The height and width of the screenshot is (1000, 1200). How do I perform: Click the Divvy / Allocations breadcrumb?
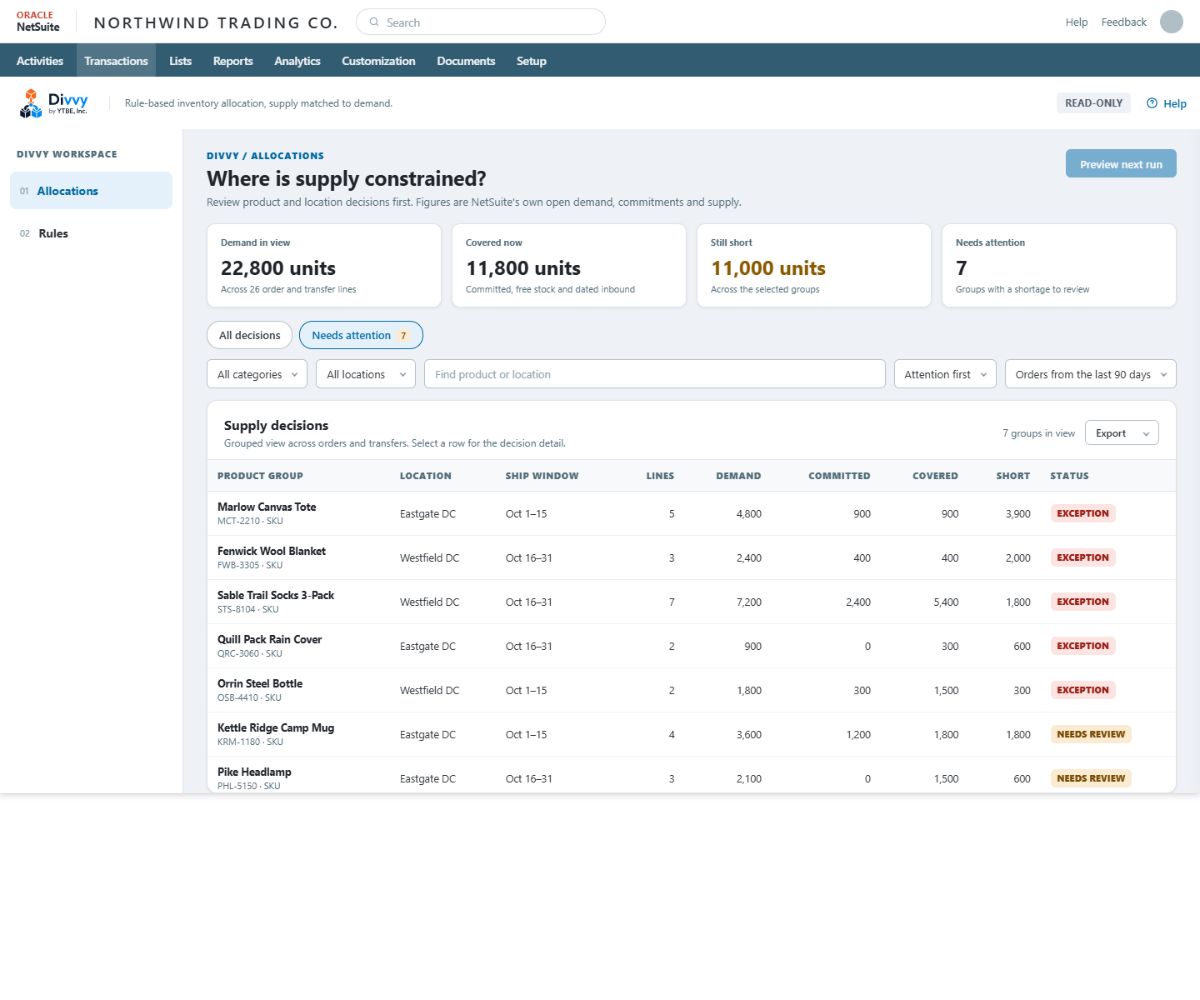pos(265,156)
